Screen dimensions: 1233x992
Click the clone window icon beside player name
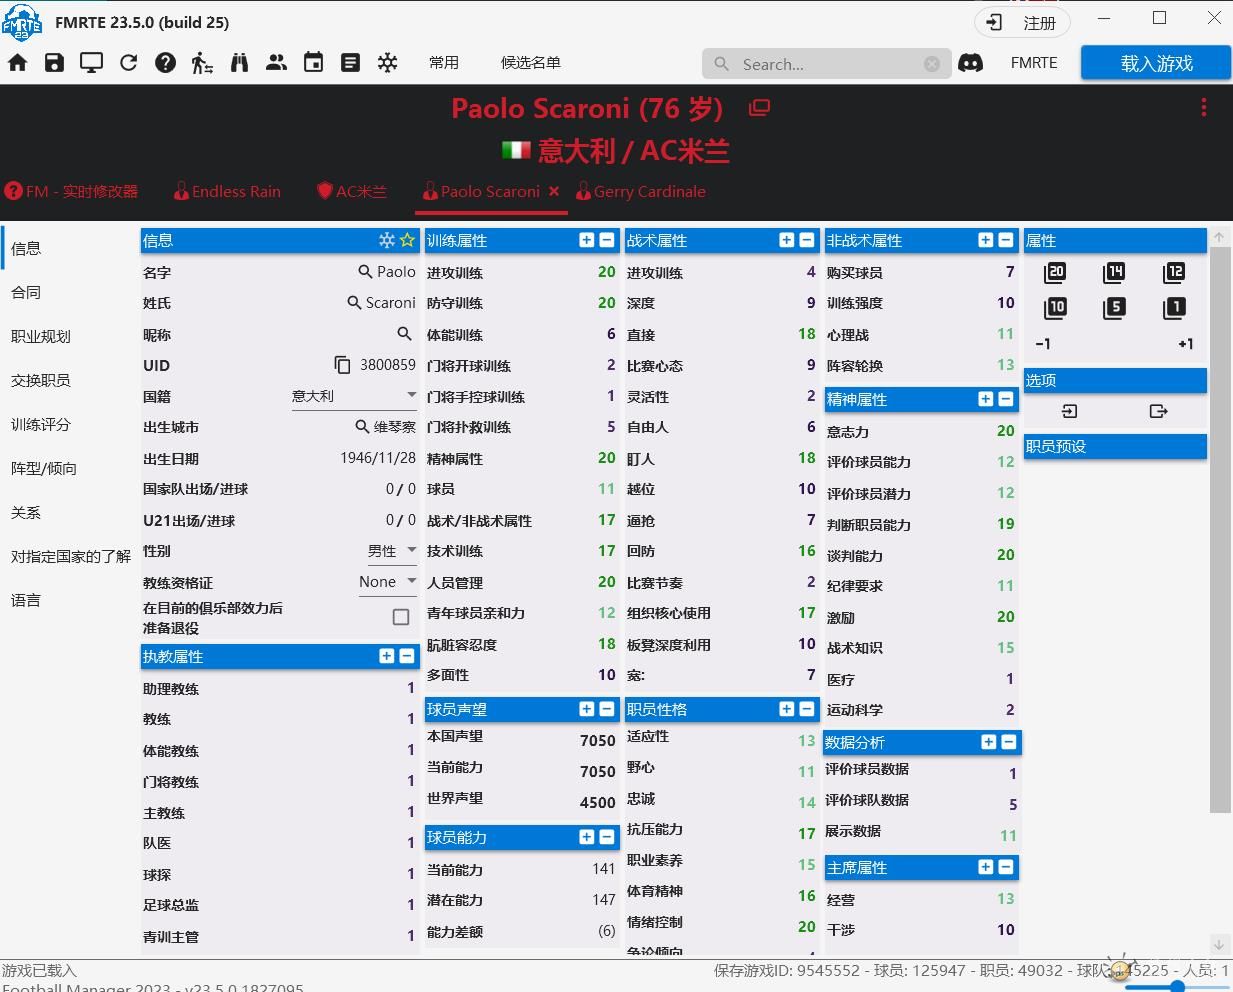click(x=760, y=107)
